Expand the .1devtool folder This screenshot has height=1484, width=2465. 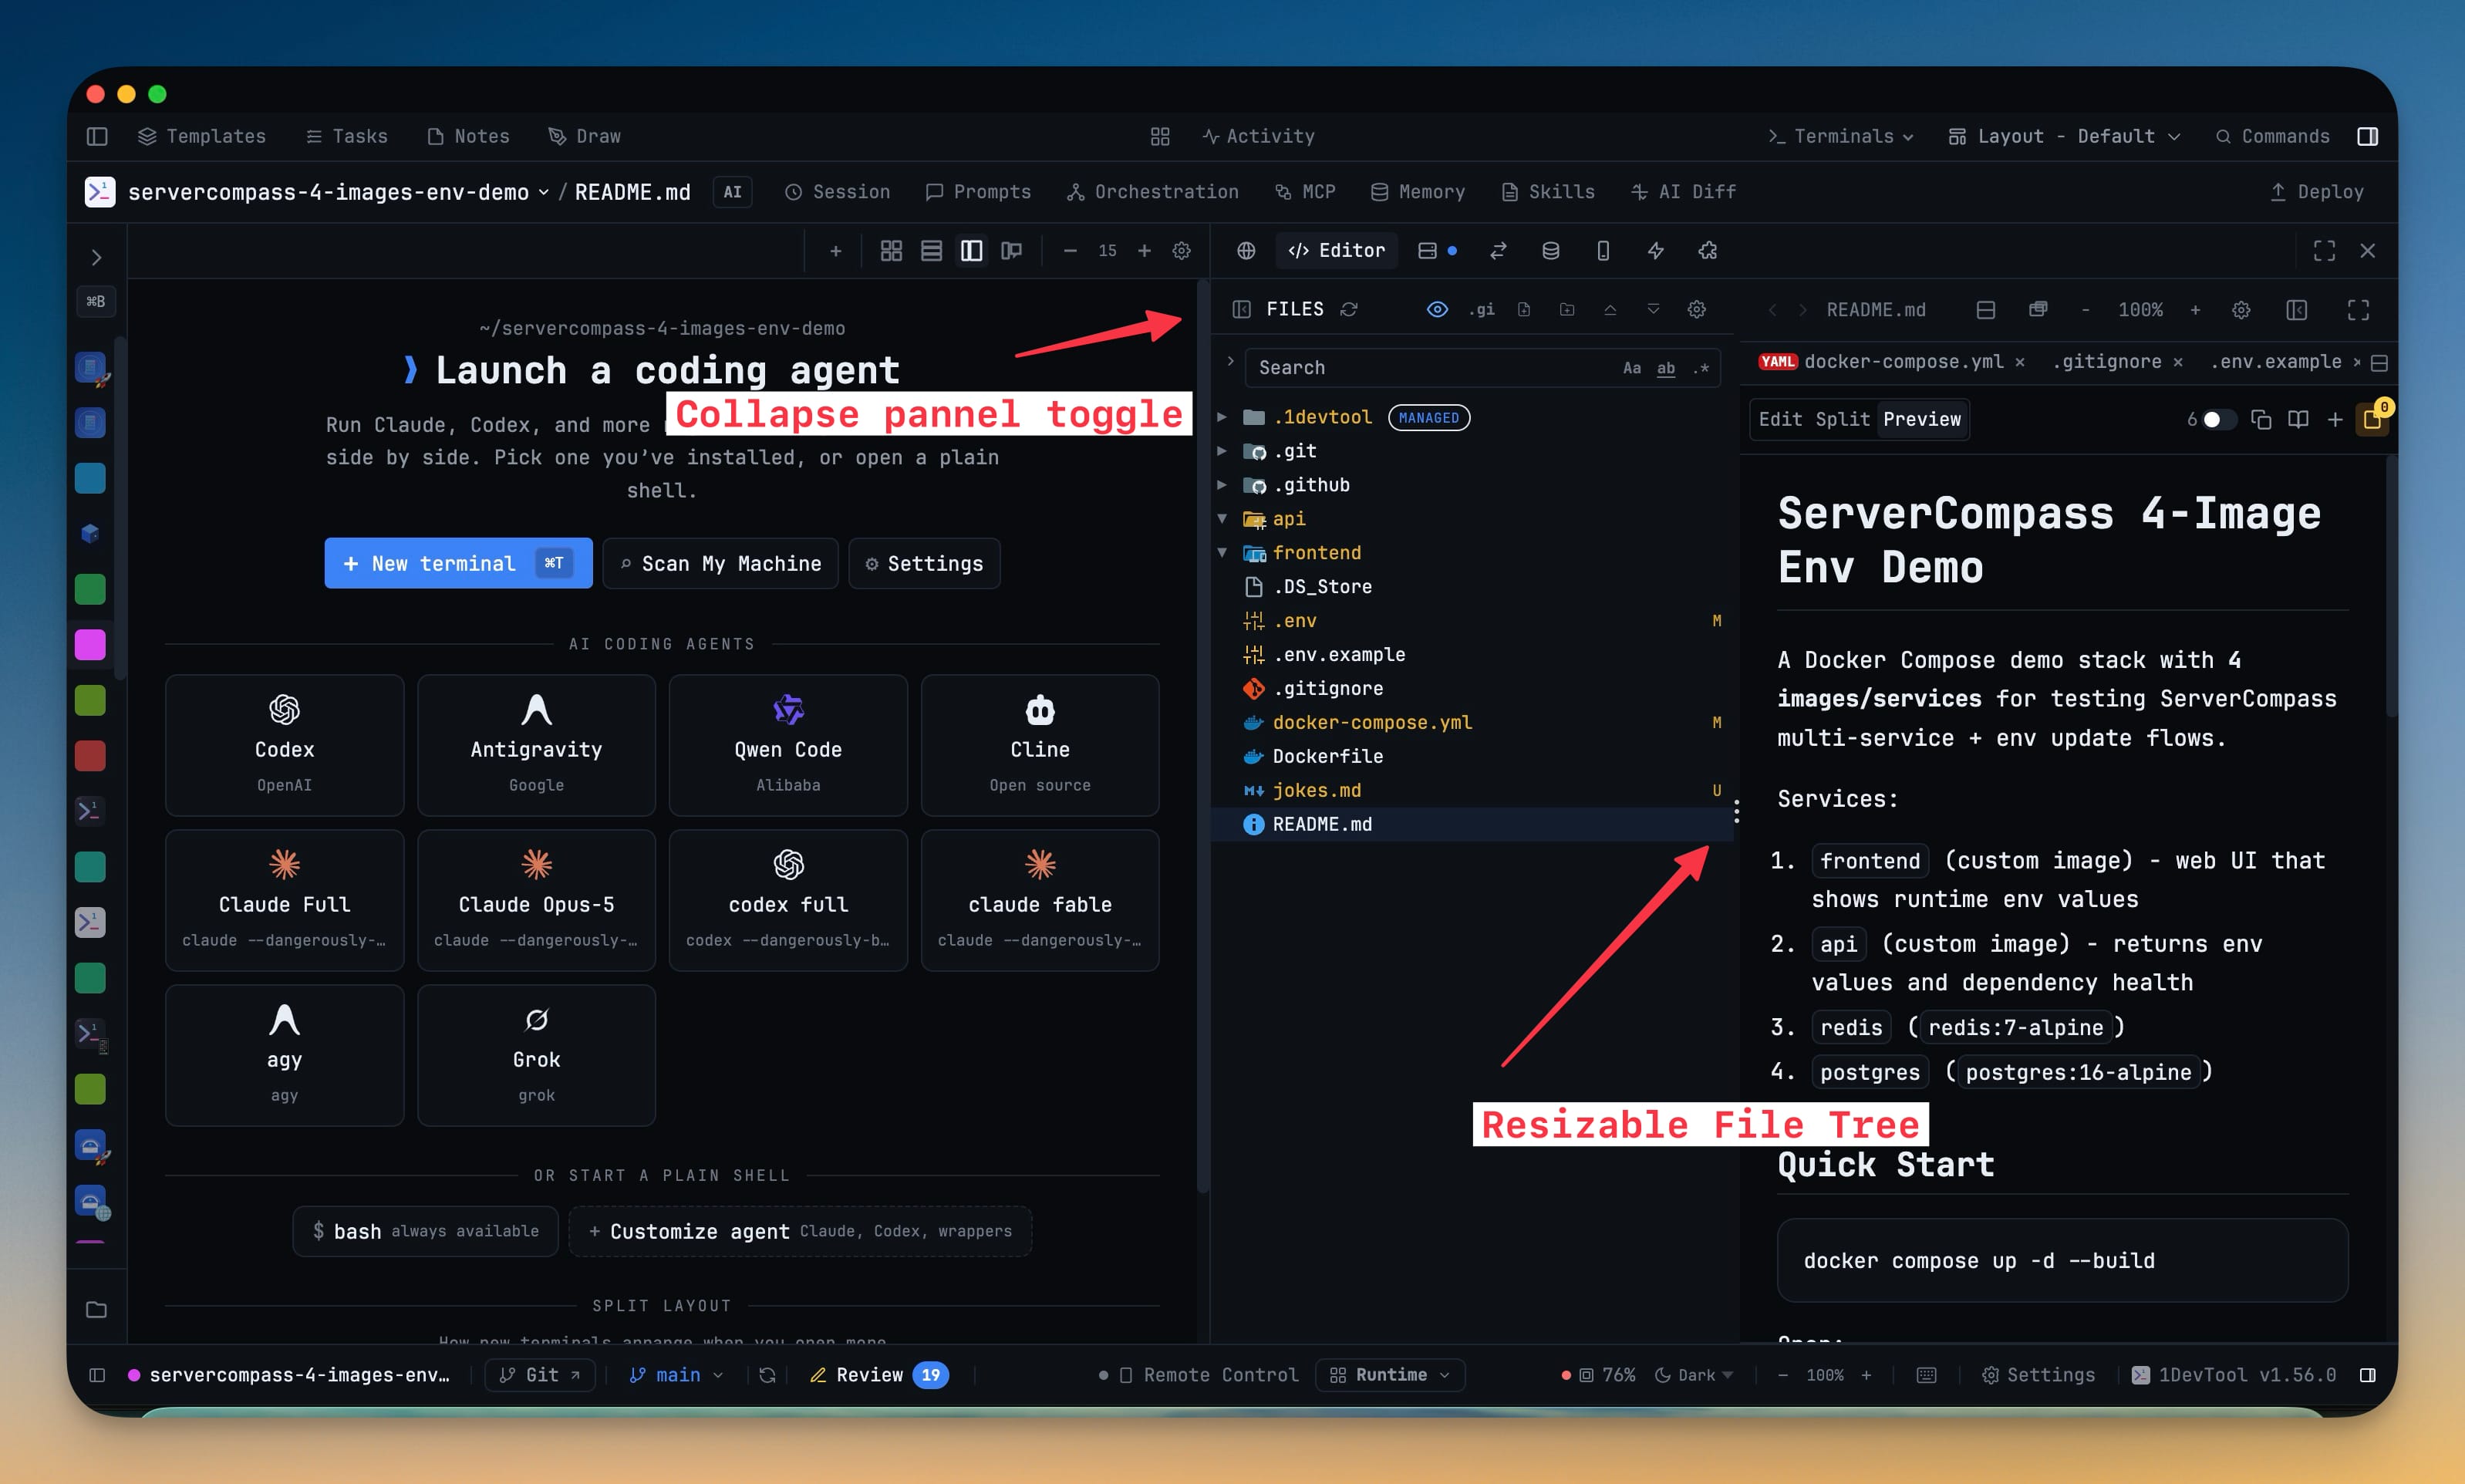pyautogui.click(x=1222, y=417)
